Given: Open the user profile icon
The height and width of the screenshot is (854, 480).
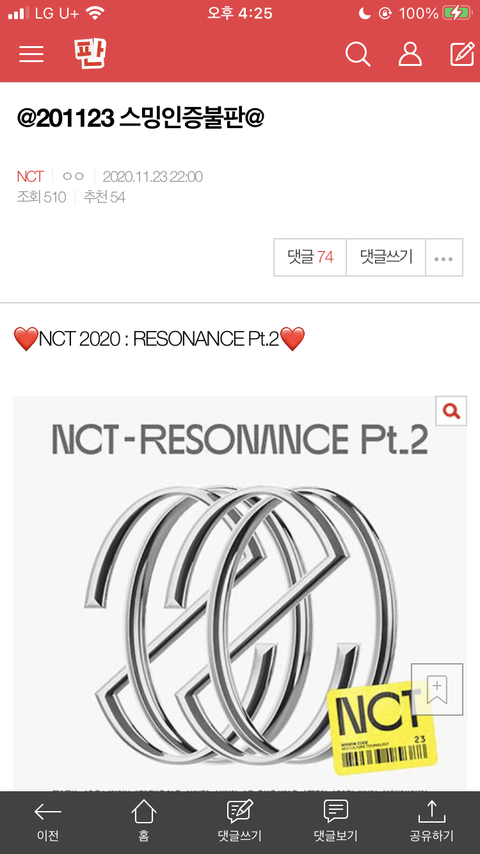Looking at the screenshot, I should (410, 54).
